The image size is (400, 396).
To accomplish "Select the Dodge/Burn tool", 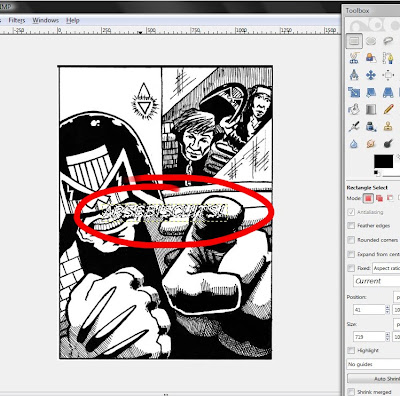I will 388,144.
